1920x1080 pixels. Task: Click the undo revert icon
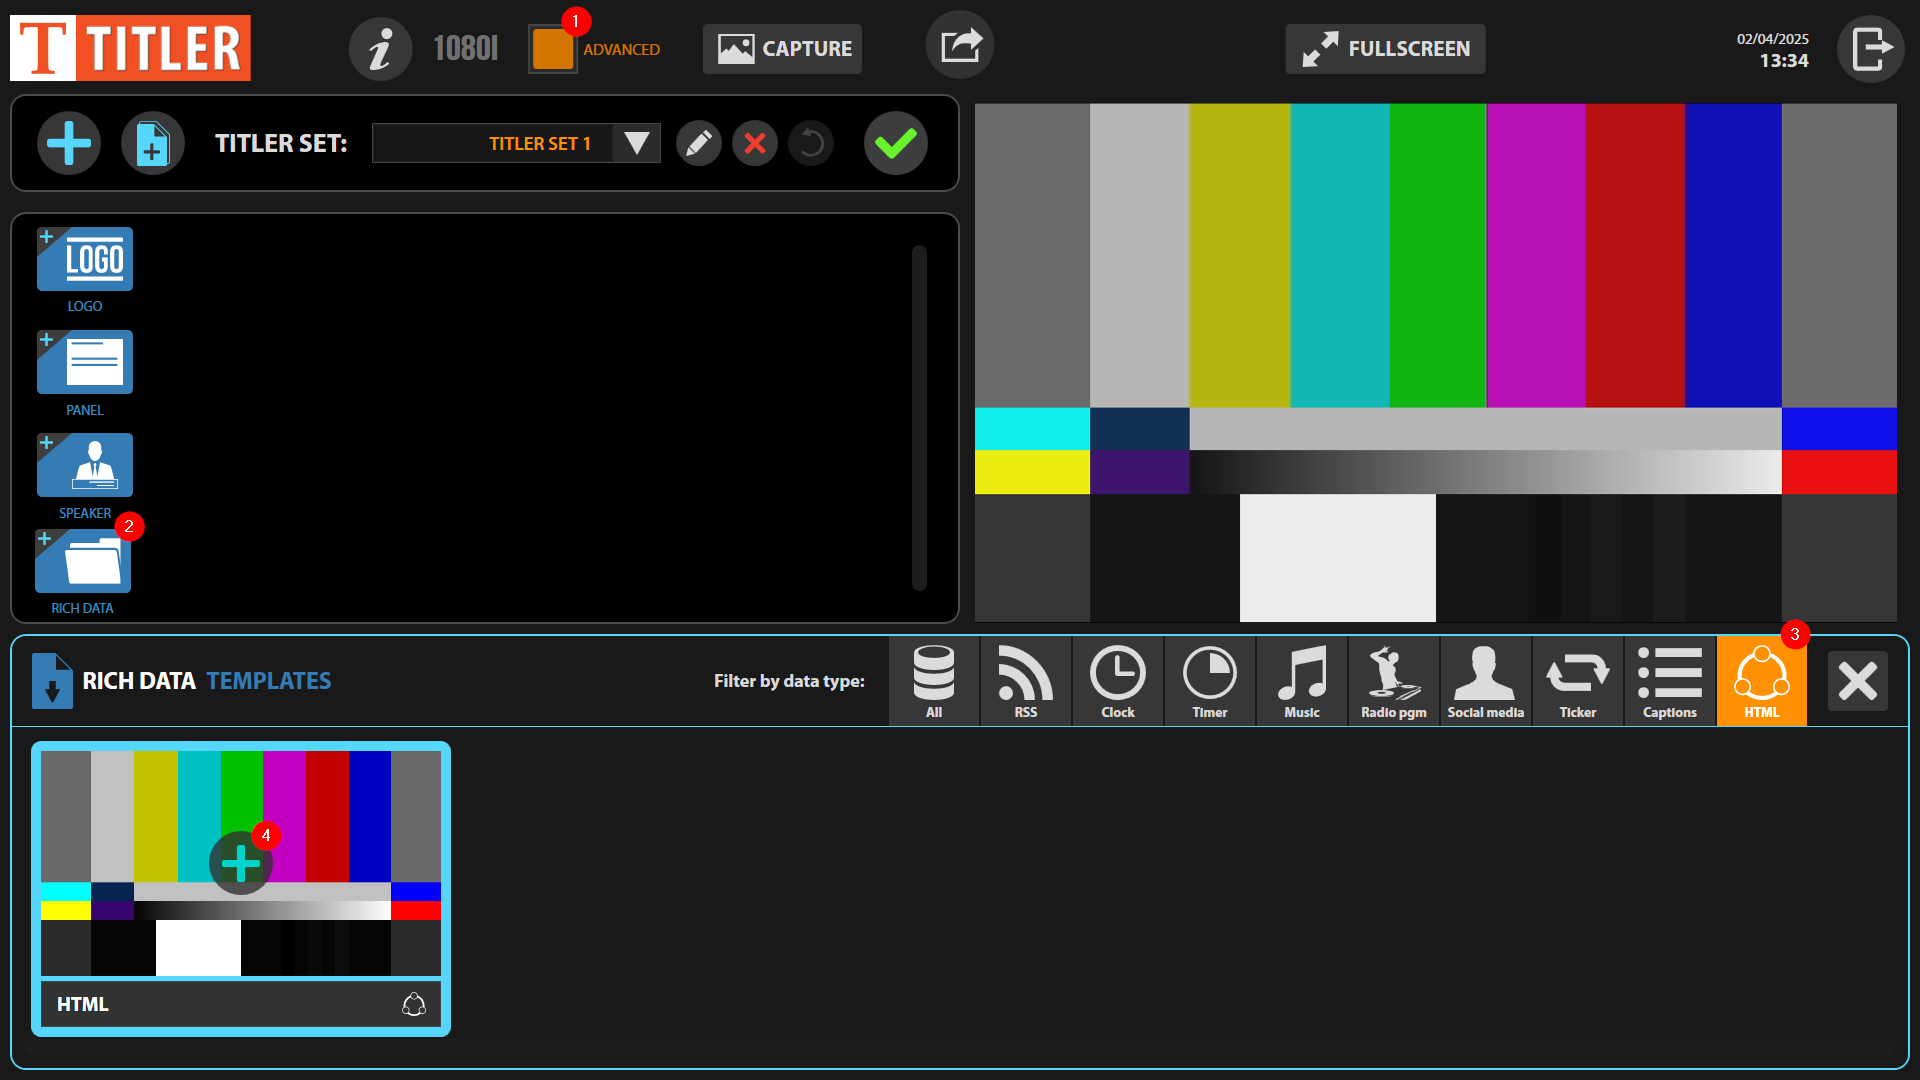point(811,143)
